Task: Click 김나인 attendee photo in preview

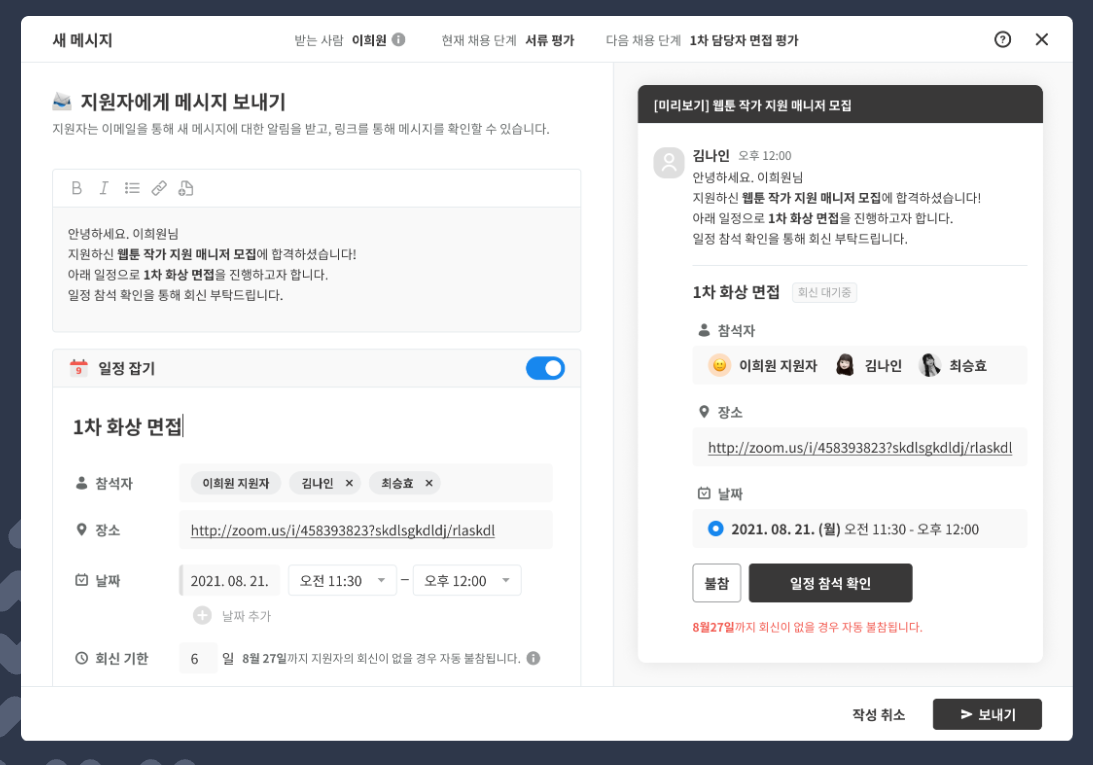Action: pyautogui.click(x=845, y=365)
